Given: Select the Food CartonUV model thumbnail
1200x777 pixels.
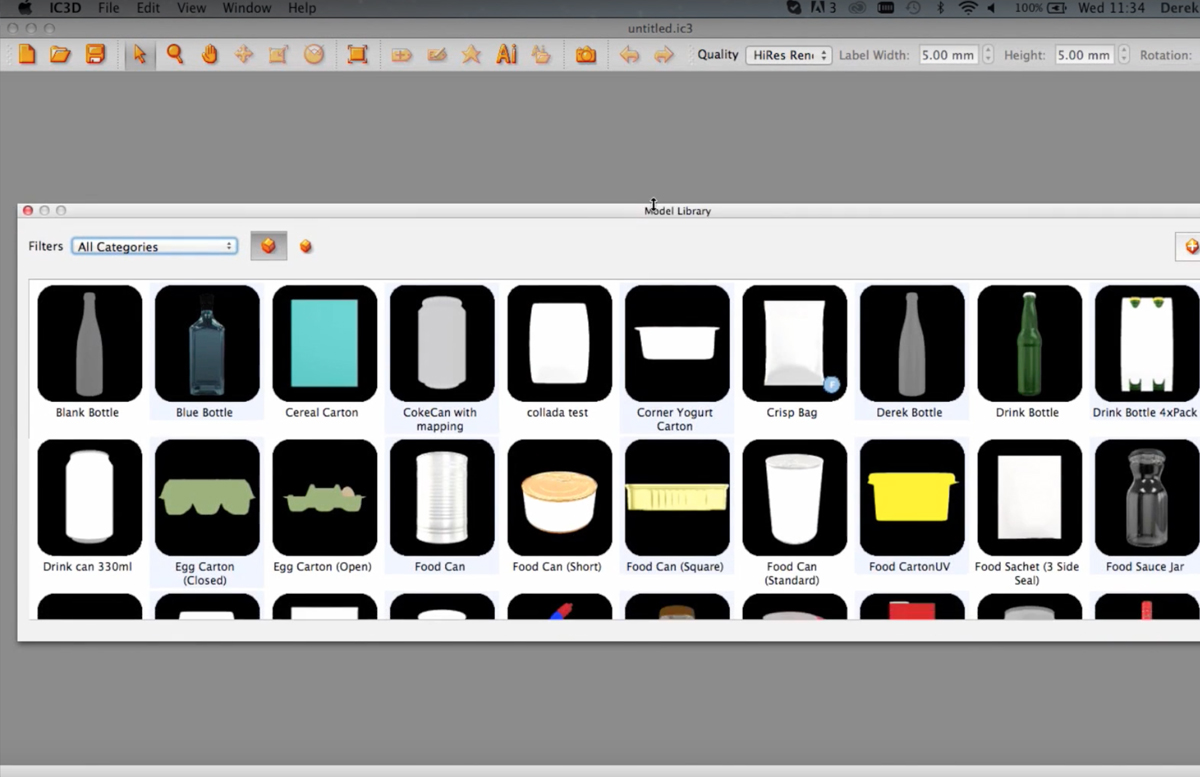Looking at the screenshot, I should point(912,497).
